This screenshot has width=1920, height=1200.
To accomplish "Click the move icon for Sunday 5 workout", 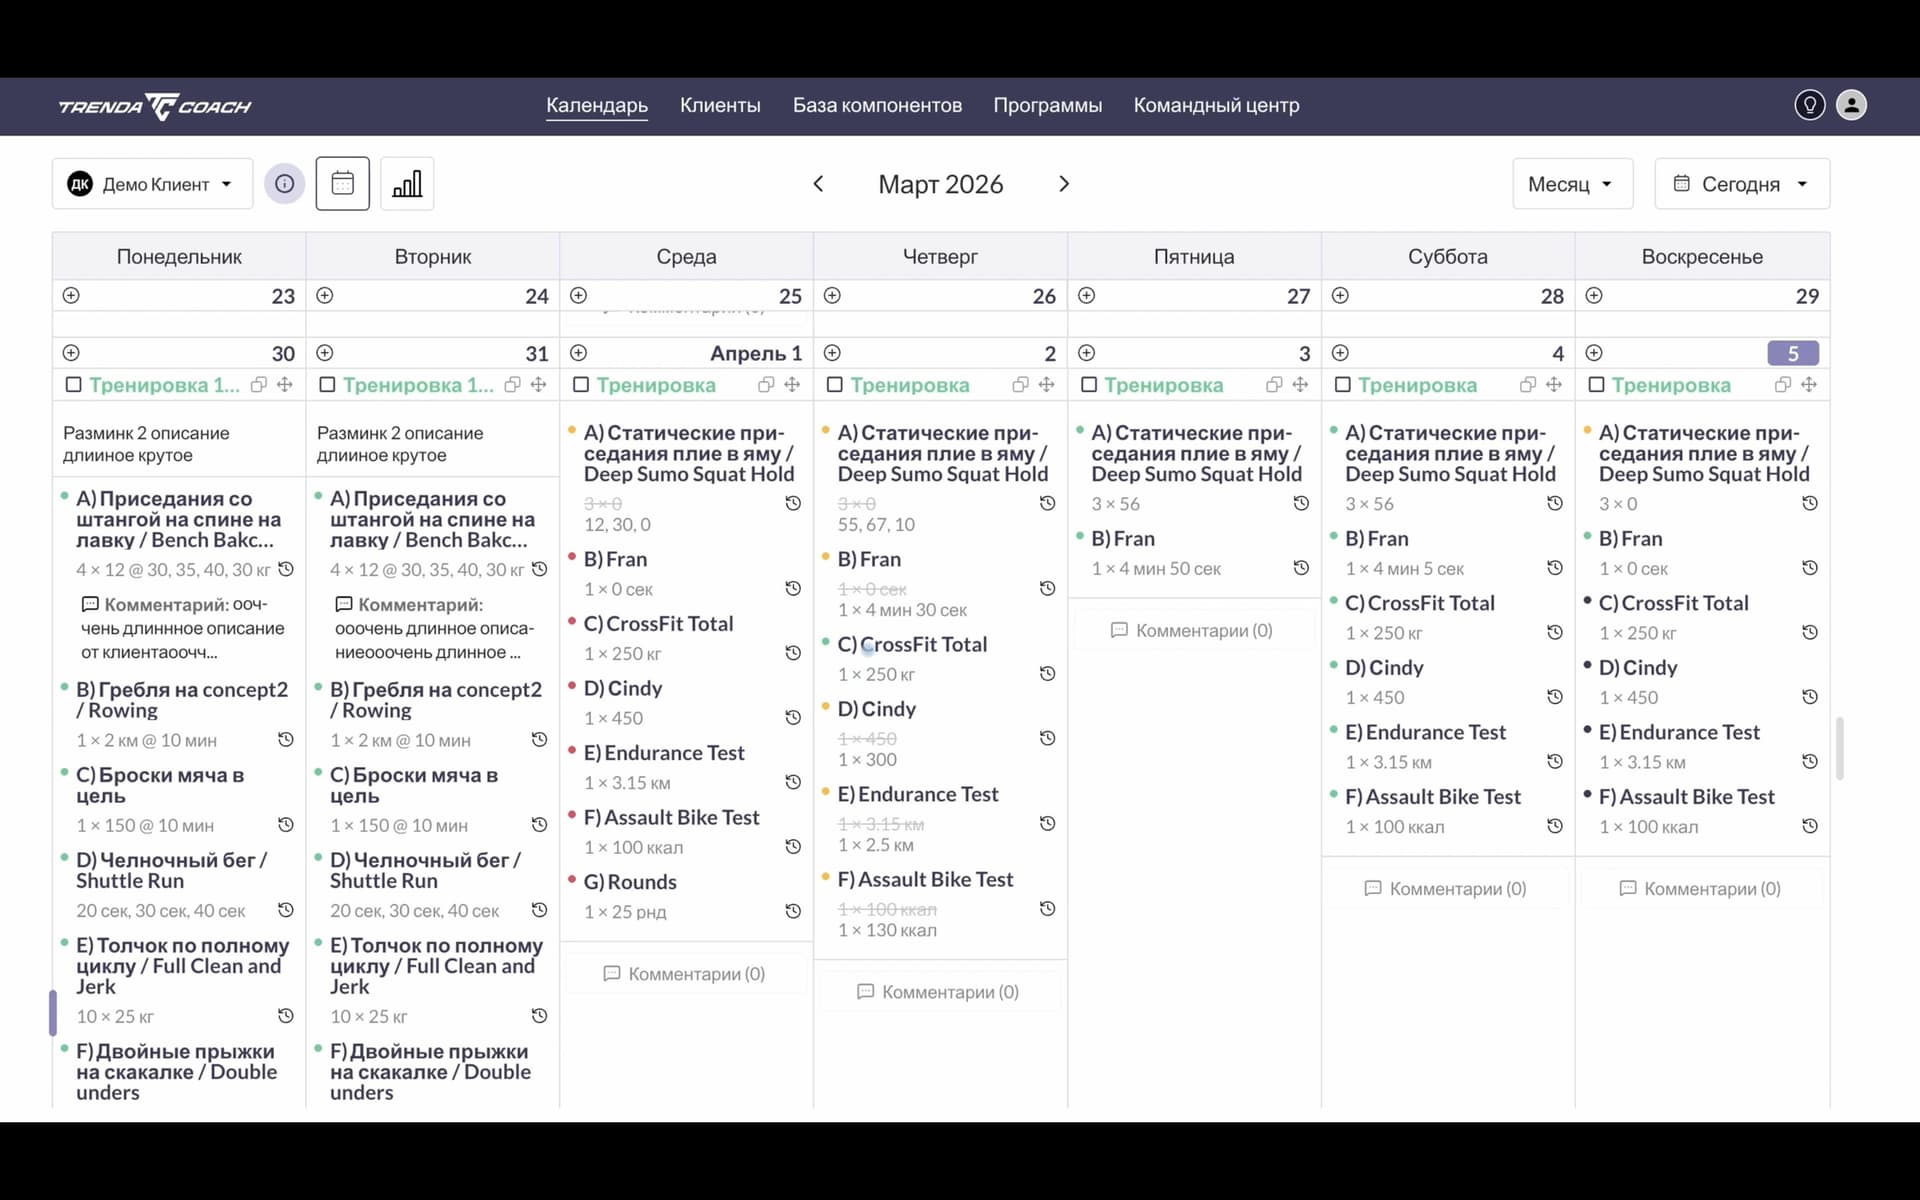I will 1809,385.
